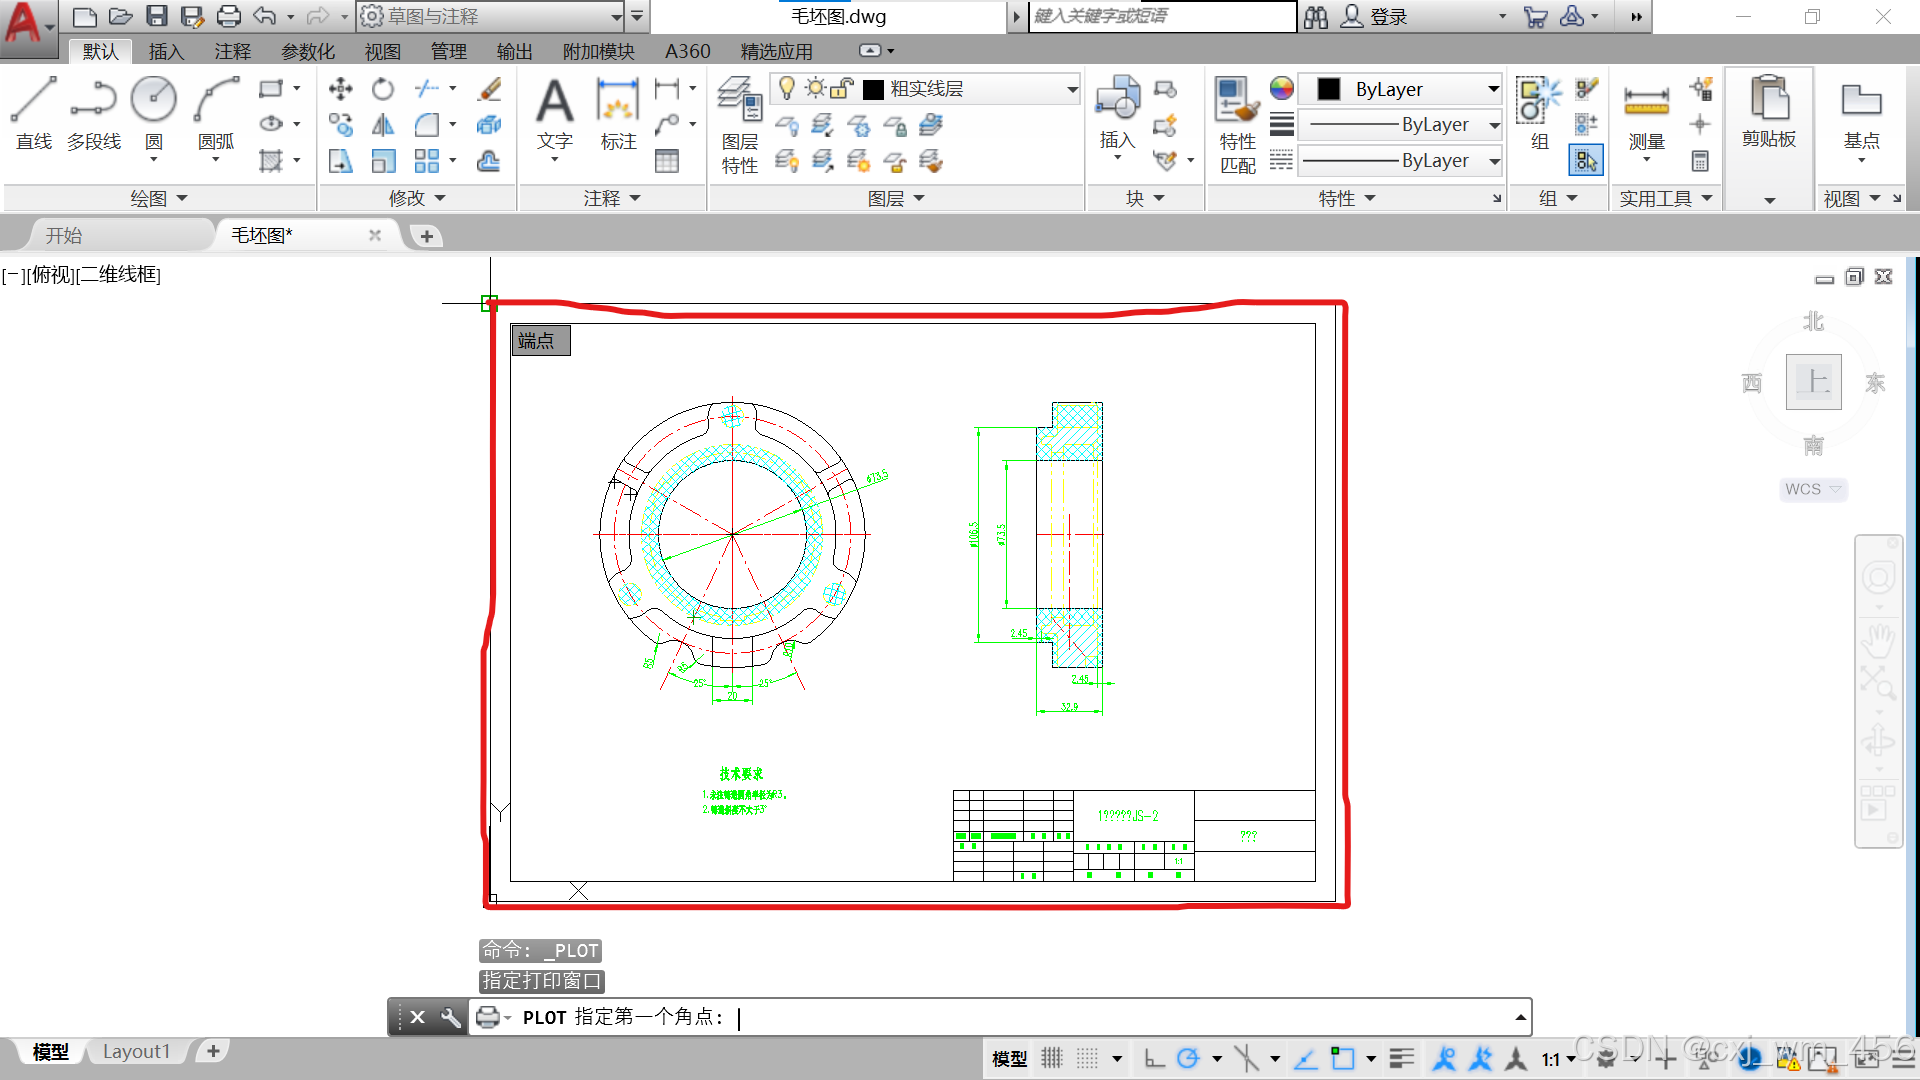Switch to the 注释 ribbon tab
The image size is (1920, 1080).
coord(232,51)
